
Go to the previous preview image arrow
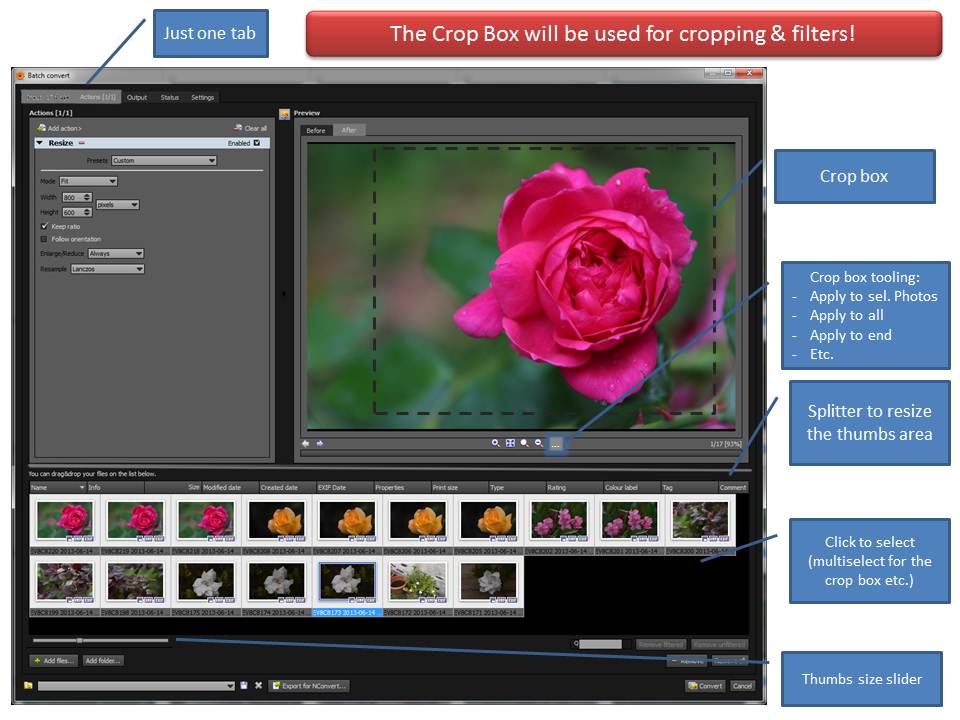point(306,443)
